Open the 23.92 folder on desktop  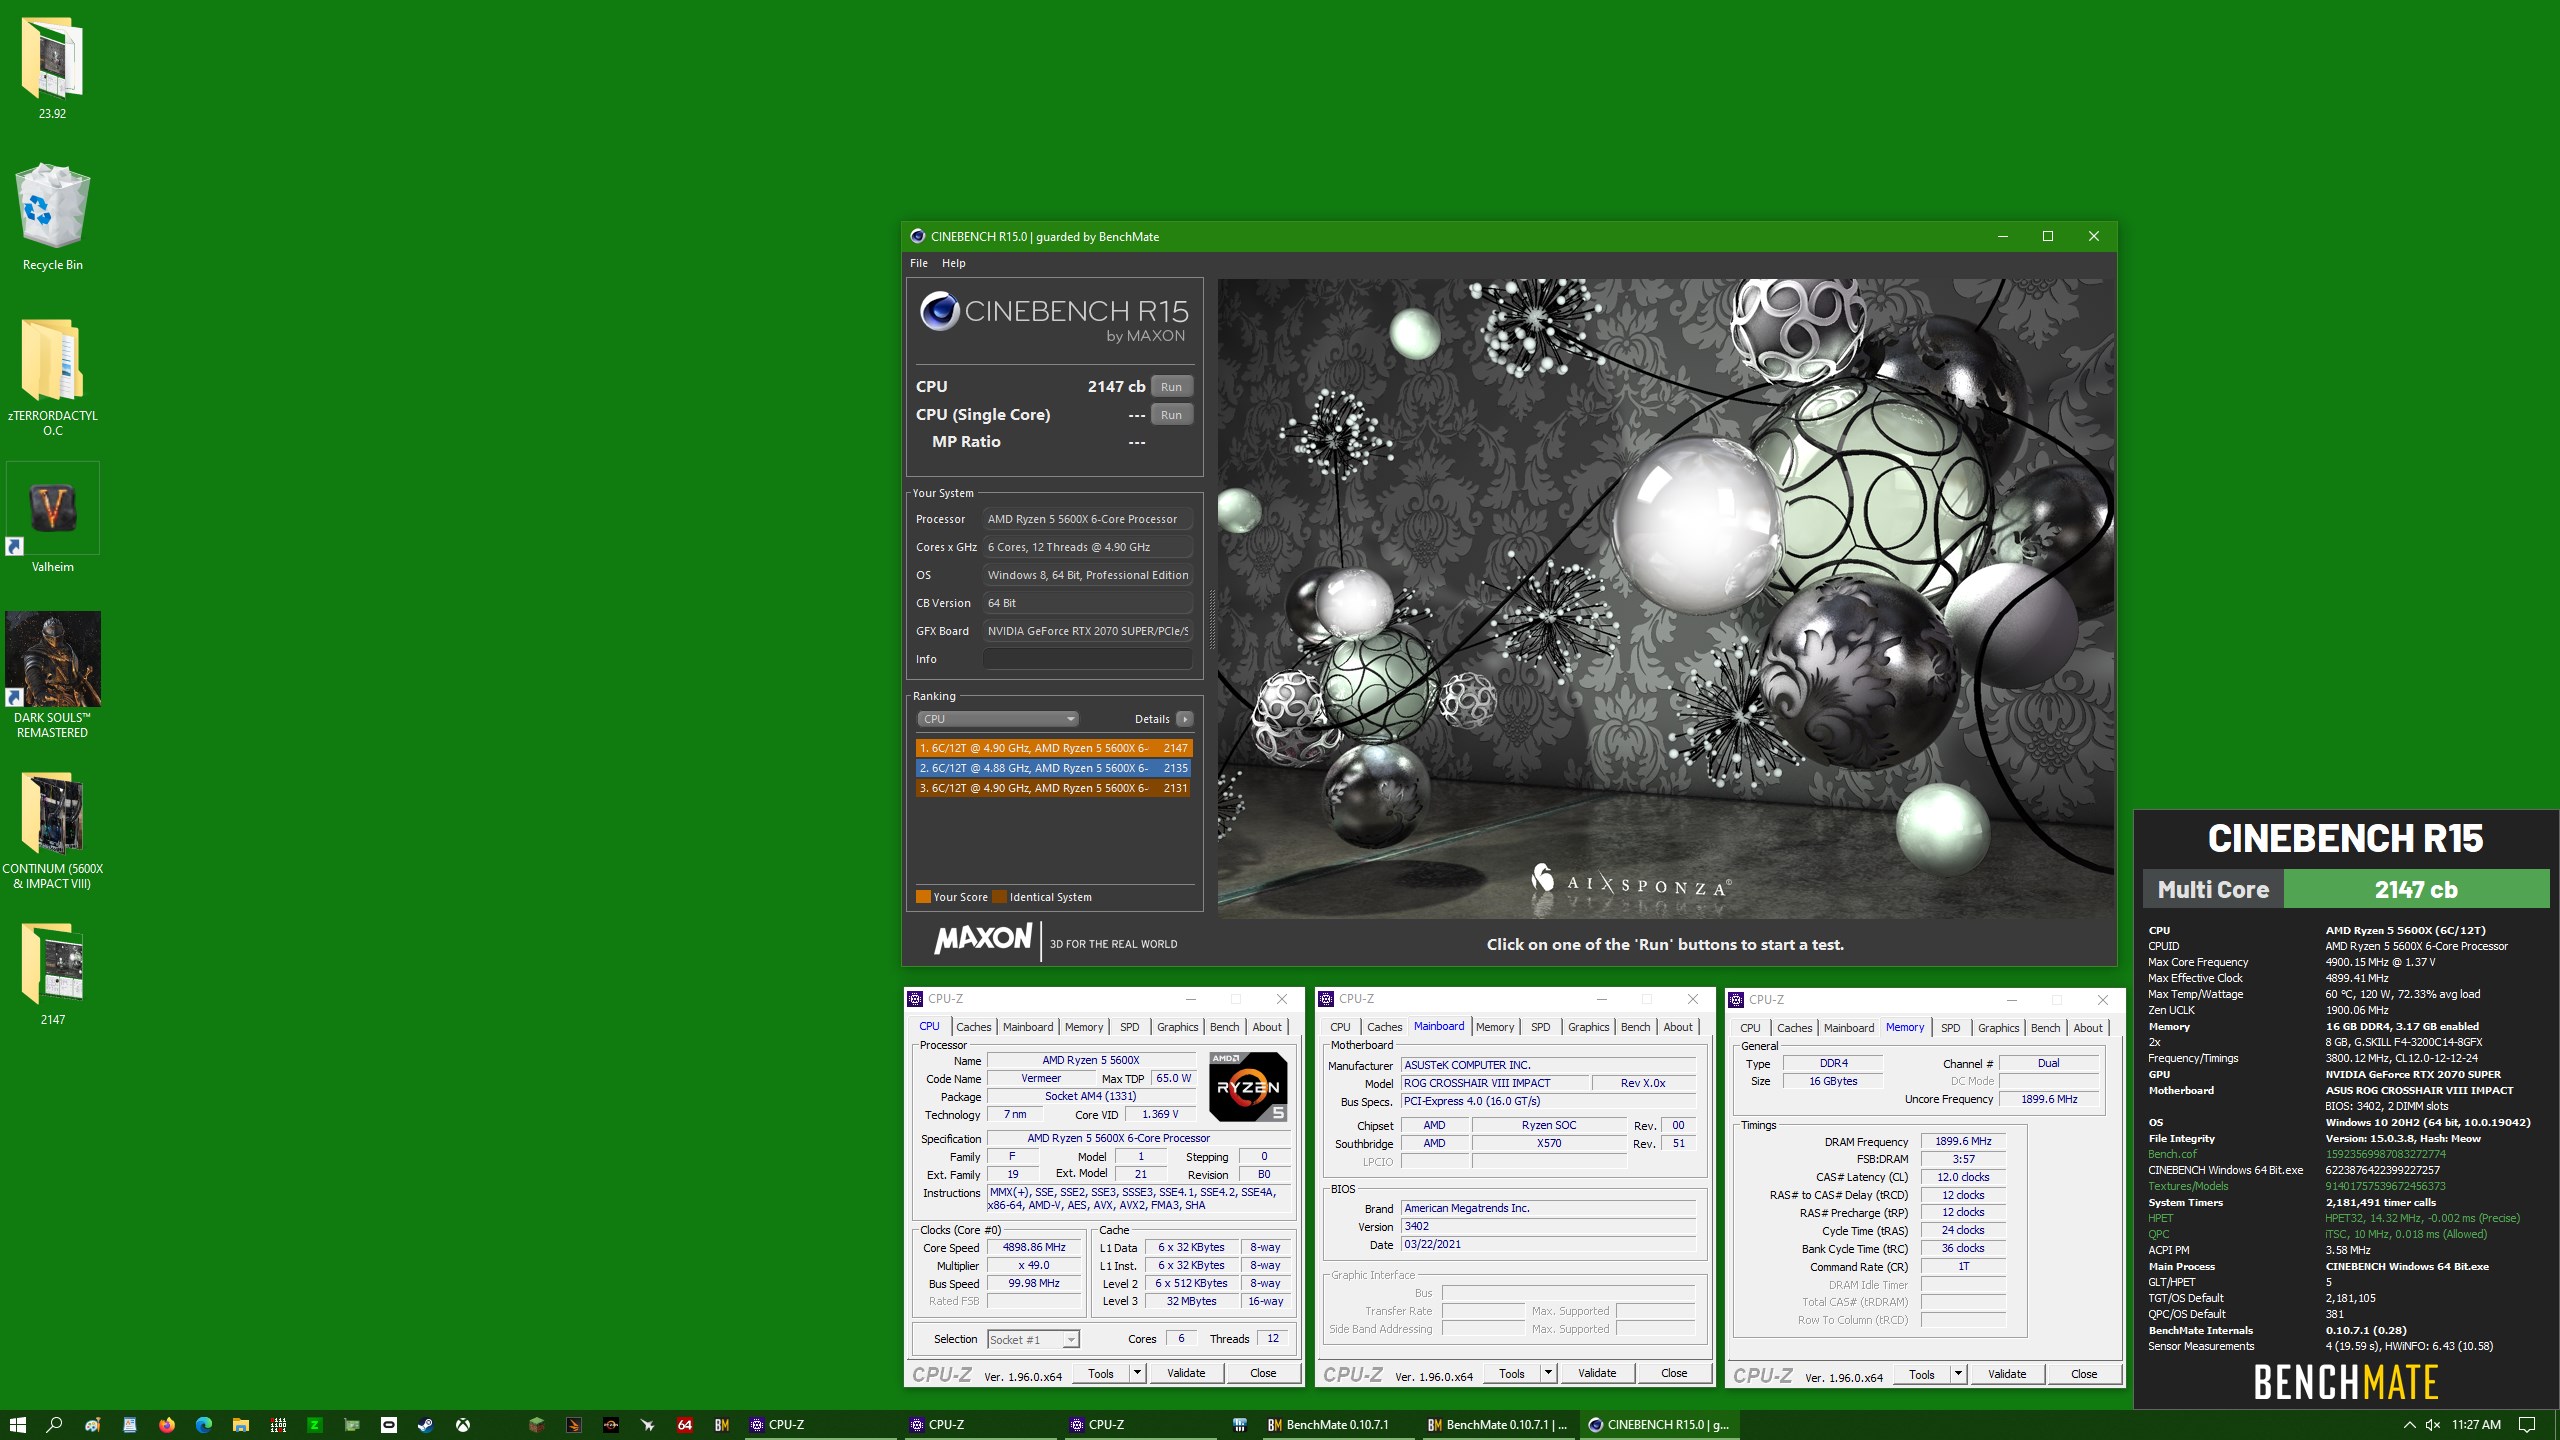point(52,67)
